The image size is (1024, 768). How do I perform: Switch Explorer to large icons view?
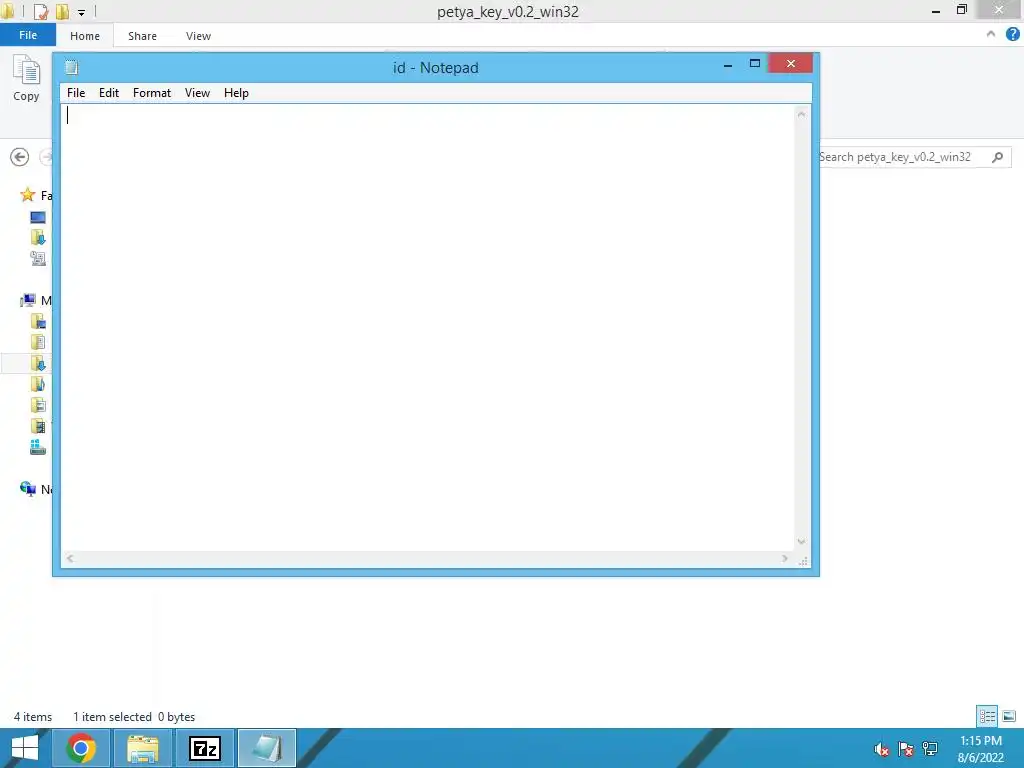tap(1009, 716)
